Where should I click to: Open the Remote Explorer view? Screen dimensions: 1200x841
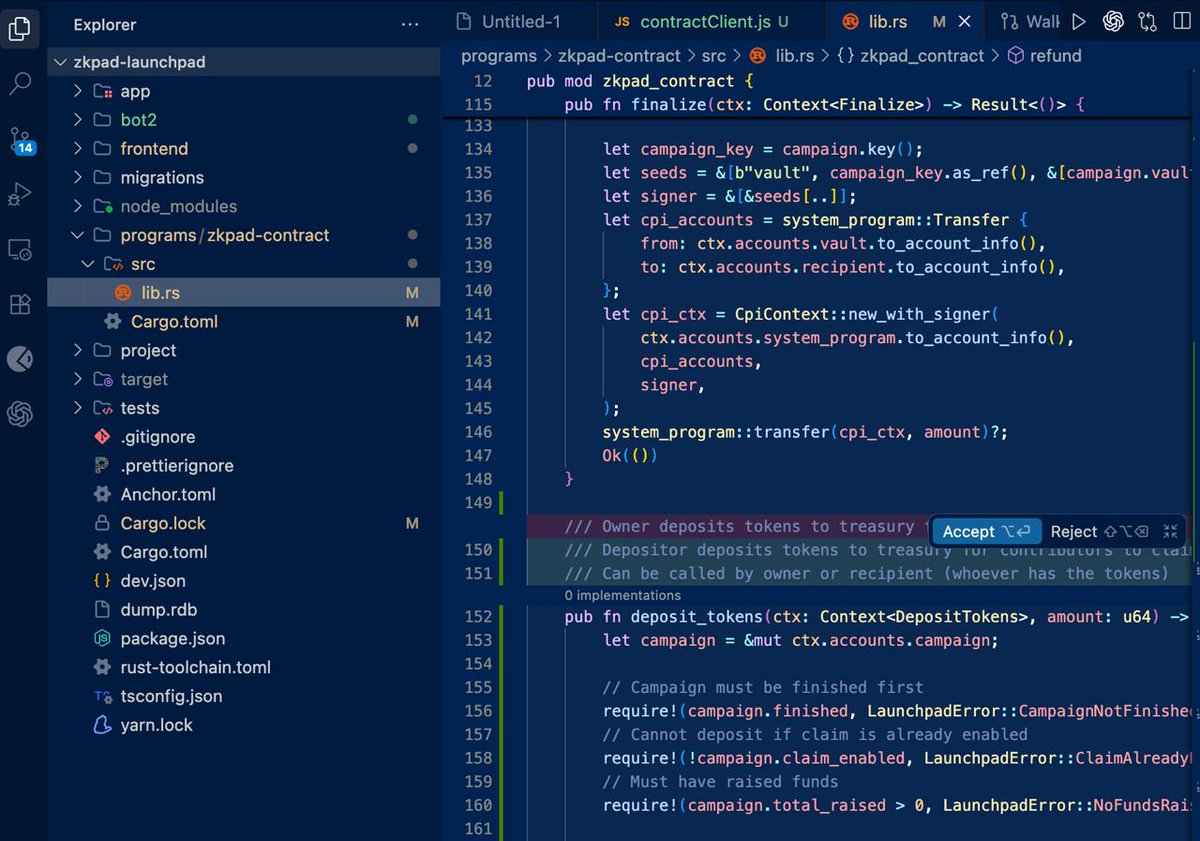[20, 250]
